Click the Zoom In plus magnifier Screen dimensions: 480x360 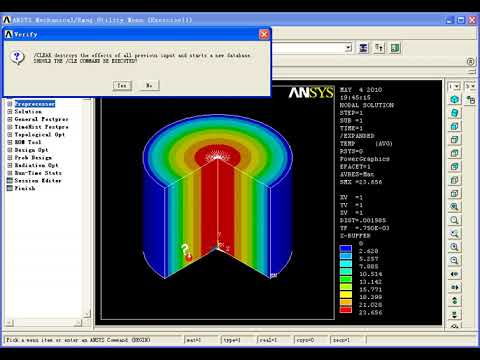click(x=454, y=247)
